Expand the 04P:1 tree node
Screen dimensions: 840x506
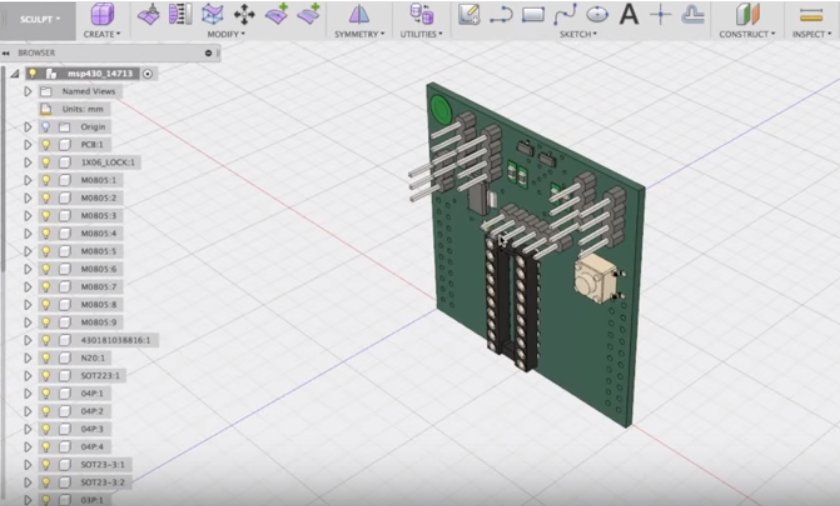[x=28, y=394]
